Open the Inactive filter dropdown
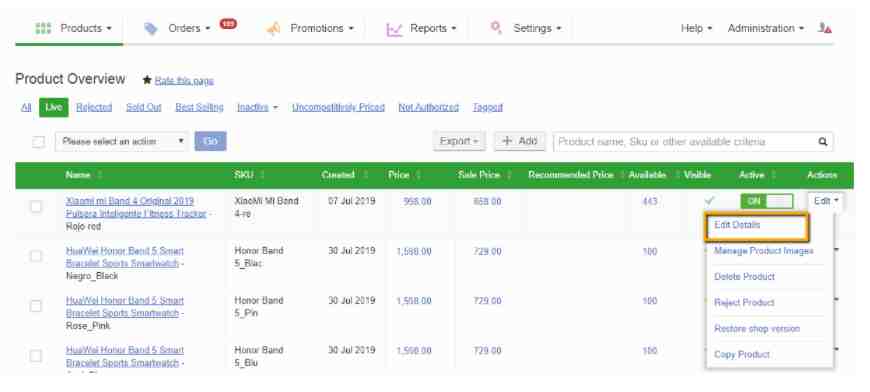 click(x=257, y=108)
